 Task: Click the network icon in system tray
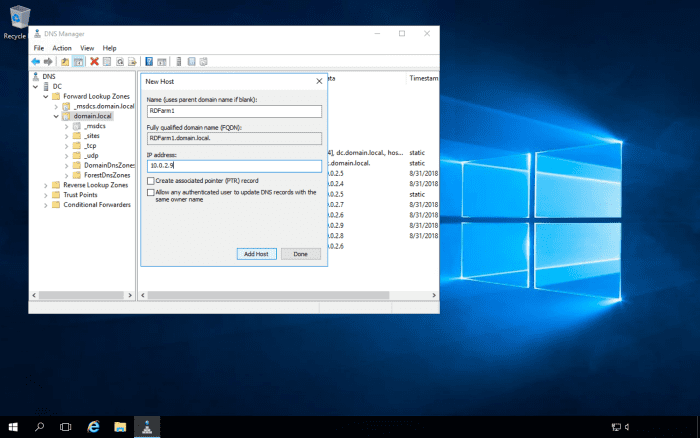tap(617, 427)
